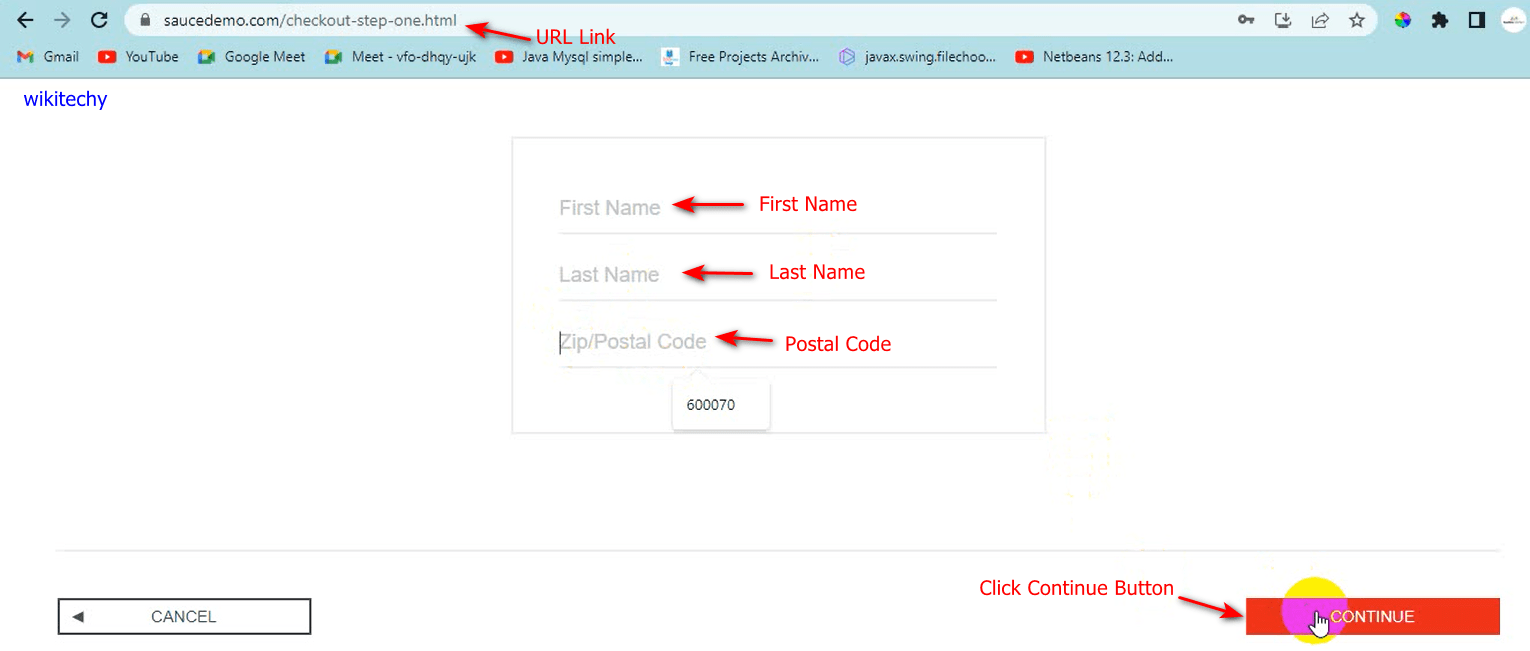1530x651 pixels.
Task: Click the red CONTINUE button
Action: click(1372, 617)
